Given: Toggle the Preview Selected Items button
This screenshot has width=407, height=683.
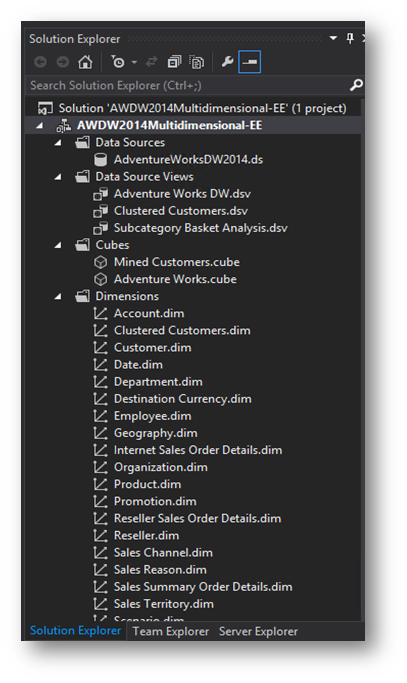Looking at the screenshot, I should click(x=250, y=62).
